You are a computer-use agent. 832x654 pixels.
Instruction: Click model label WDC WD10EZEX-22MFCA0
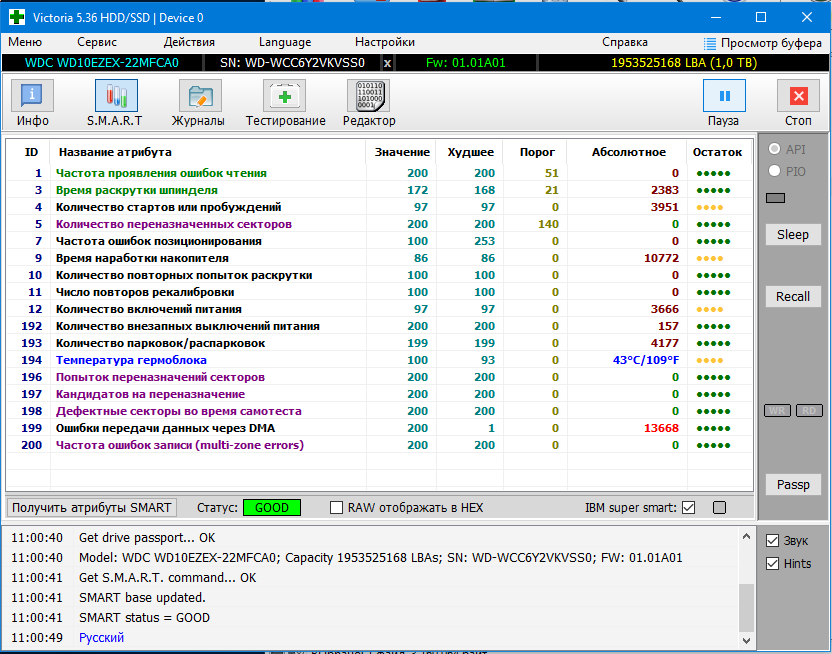102,63
